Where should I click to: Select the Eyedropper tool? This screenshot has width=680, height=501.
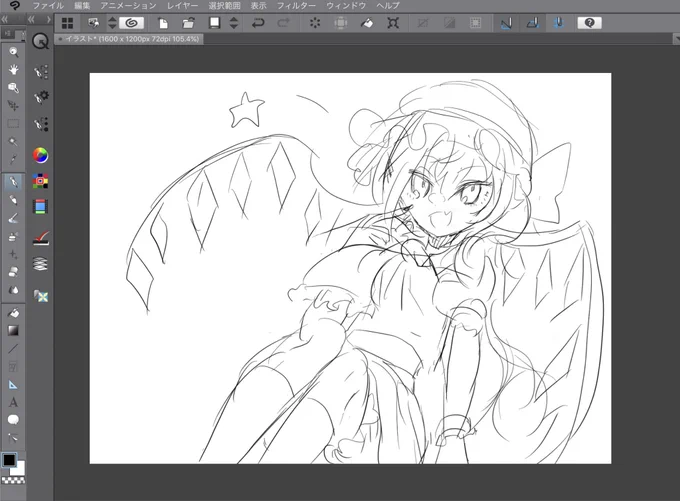coord(13,159)
